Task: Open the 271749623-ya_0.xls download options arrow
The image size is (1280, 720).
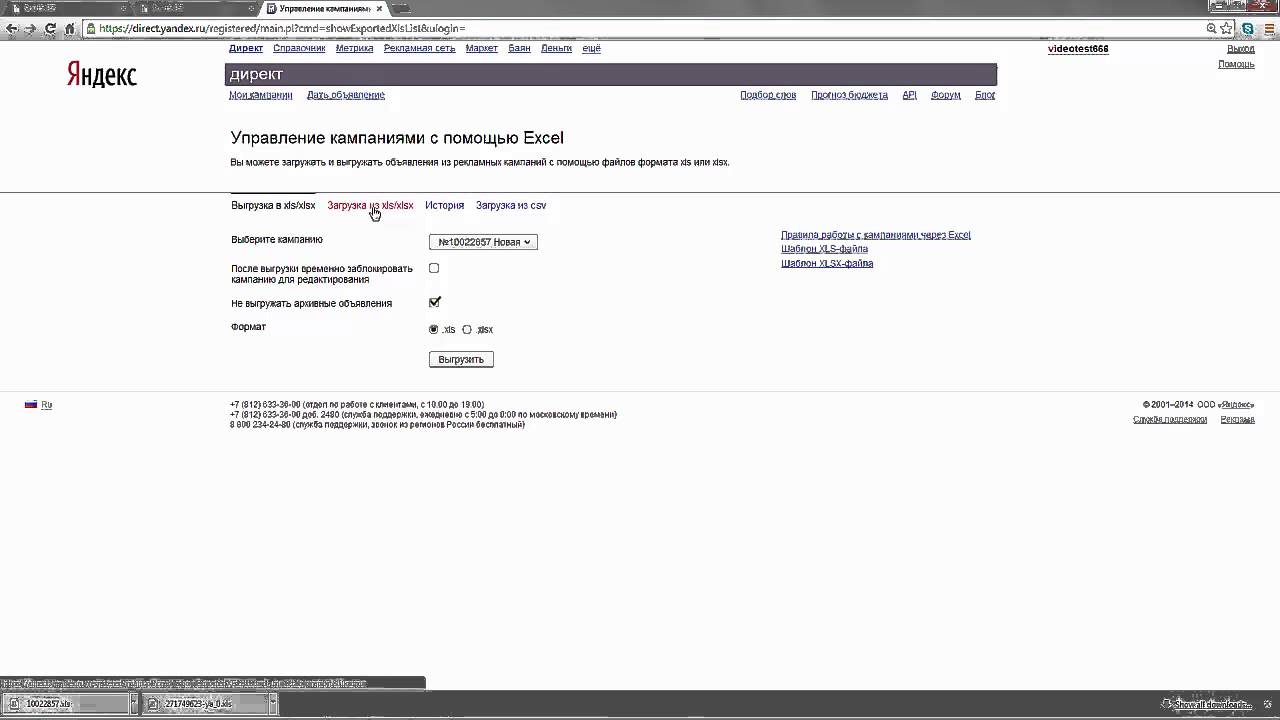Action: (x=271, y=704)
